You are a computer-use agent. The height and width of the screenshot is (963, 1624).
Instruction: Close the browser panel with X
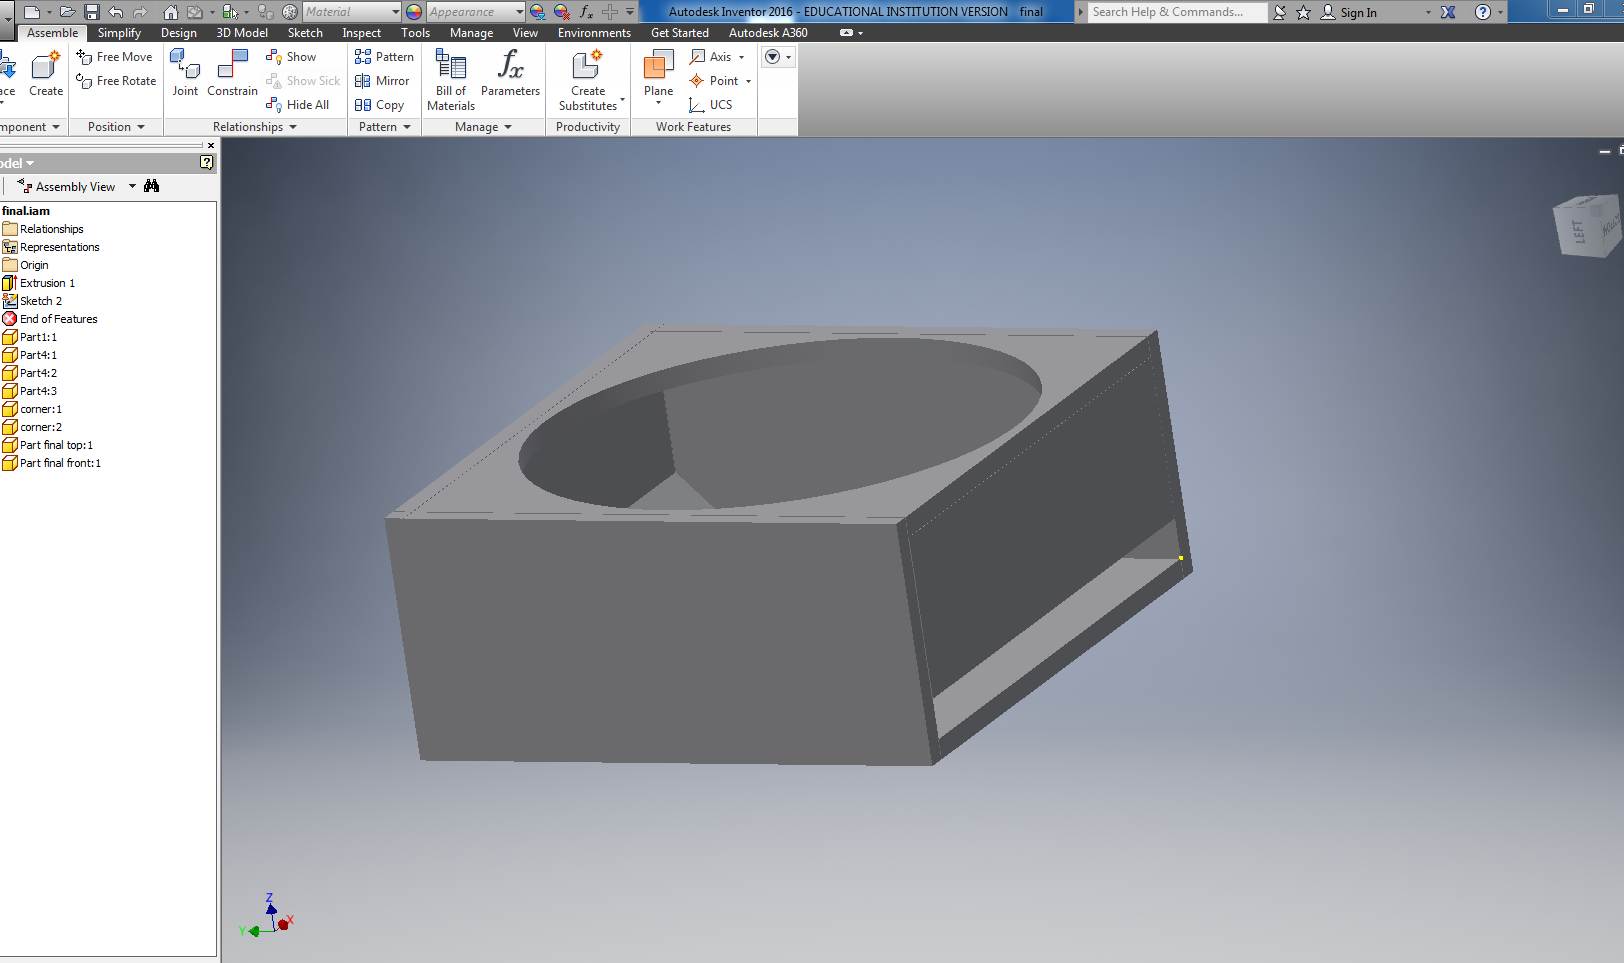point(211,145)
